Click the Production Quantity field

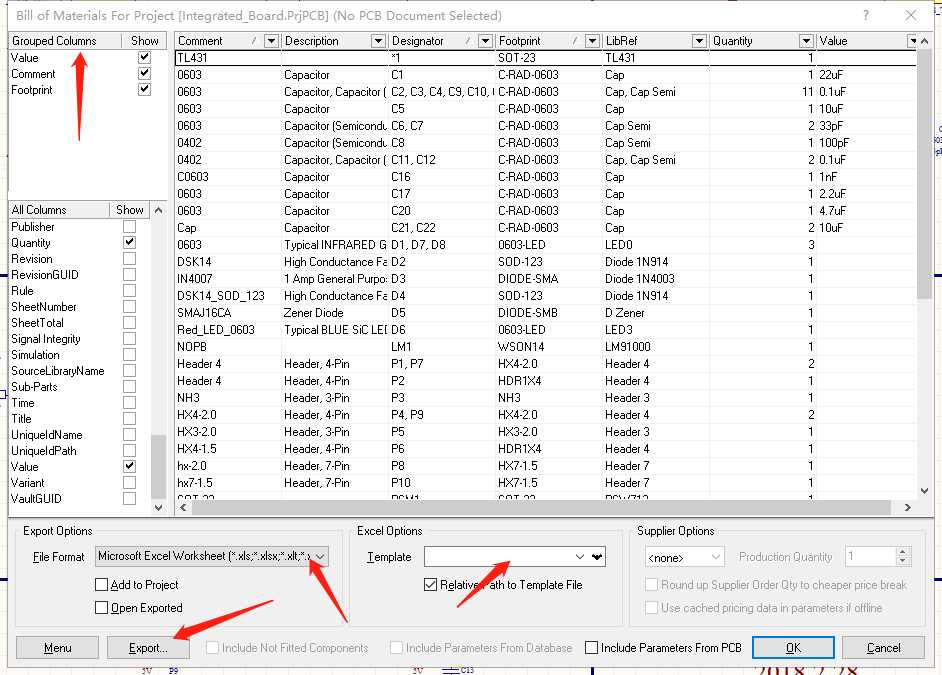pyautogui.click(x=871, y=557)
